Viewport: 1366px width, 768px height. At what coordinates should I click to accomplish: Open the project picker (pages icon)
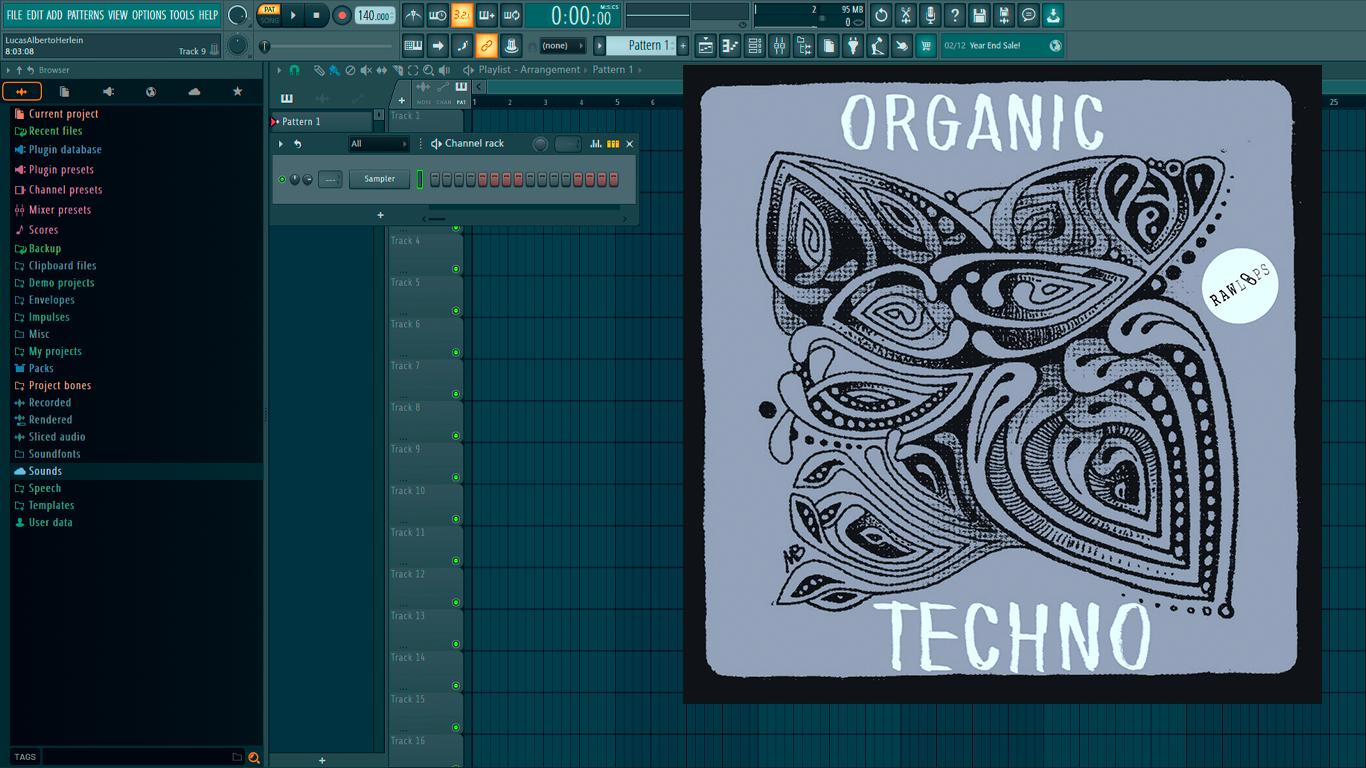click(829, 45)
